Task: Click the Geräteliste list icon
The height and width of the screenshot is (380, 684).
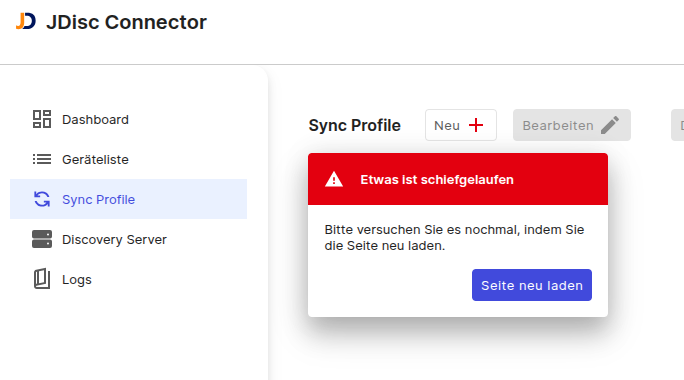Action: pyautogui.click(x=42, y=159)
